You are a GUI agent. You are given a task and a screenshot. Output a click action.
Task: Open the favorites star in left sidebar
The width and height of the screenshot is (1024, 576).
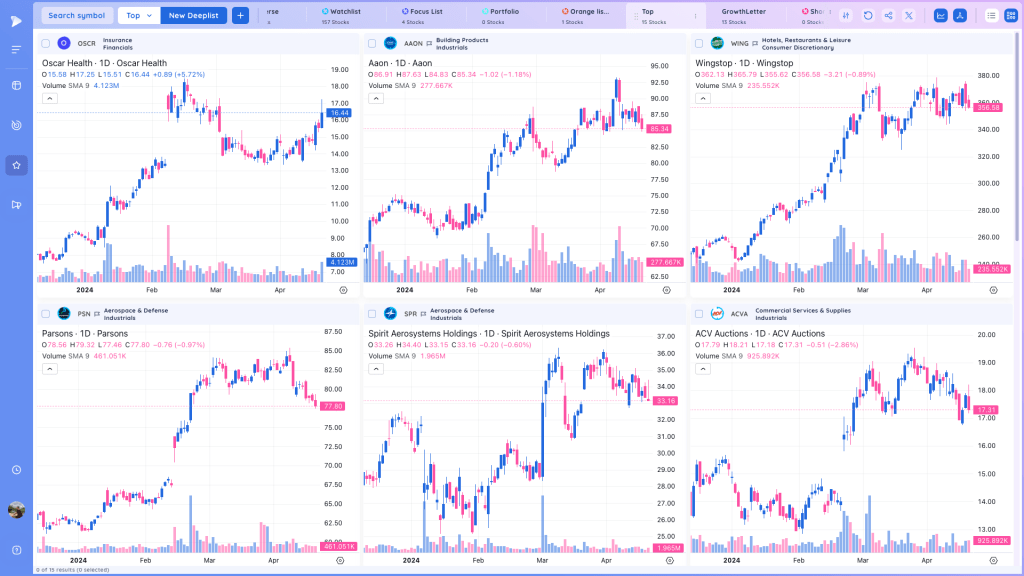16,165
